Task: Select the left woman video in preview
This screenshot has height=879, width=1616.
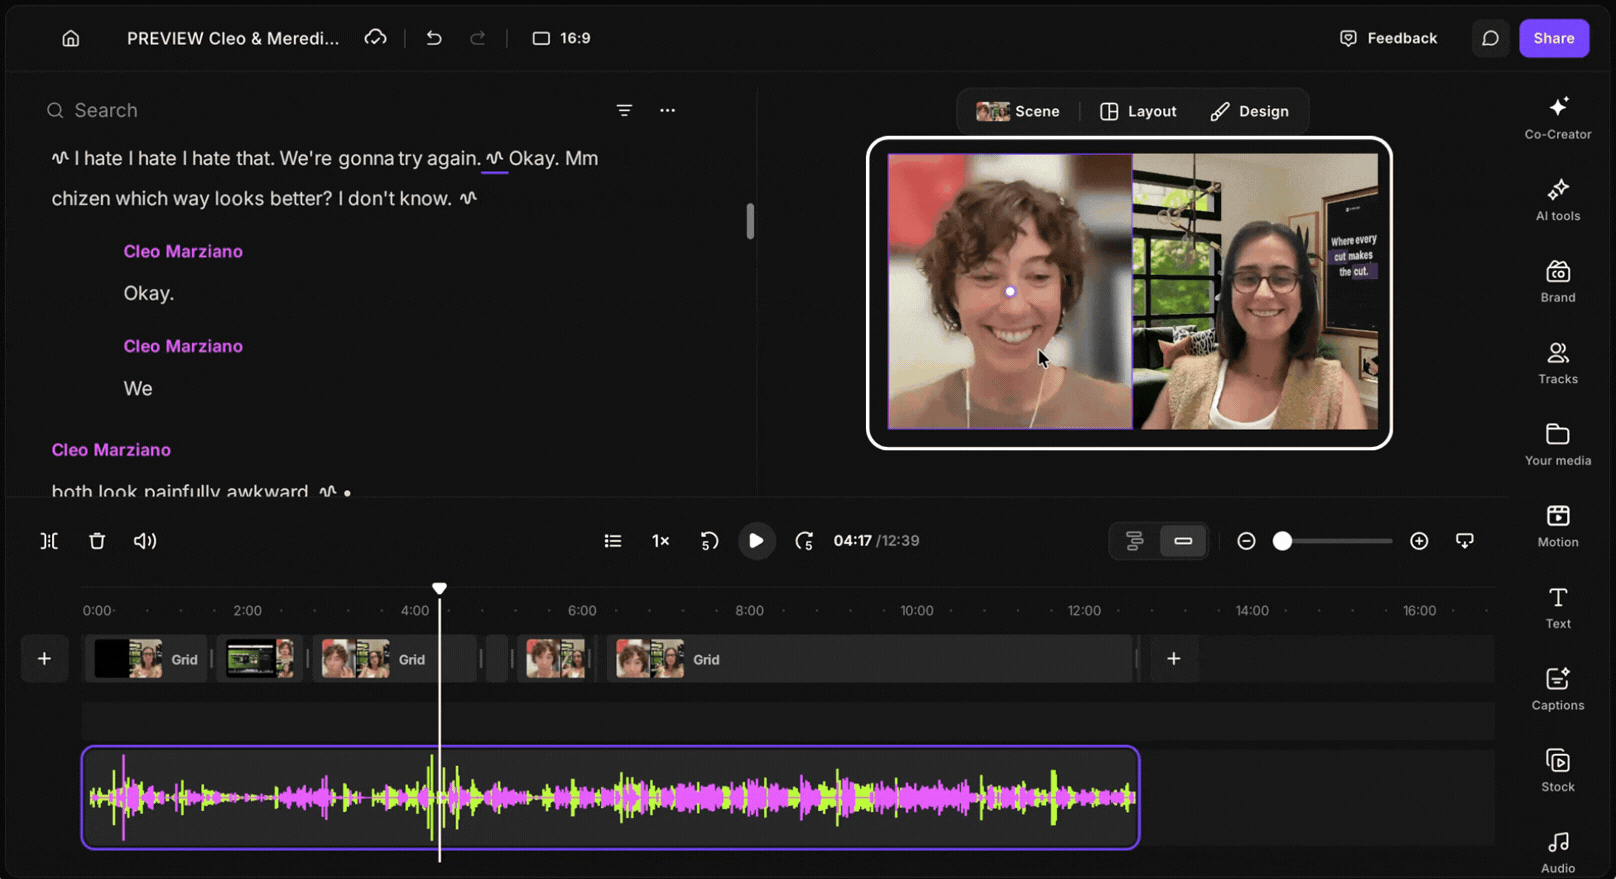Action: click(x=1010, y=291)
